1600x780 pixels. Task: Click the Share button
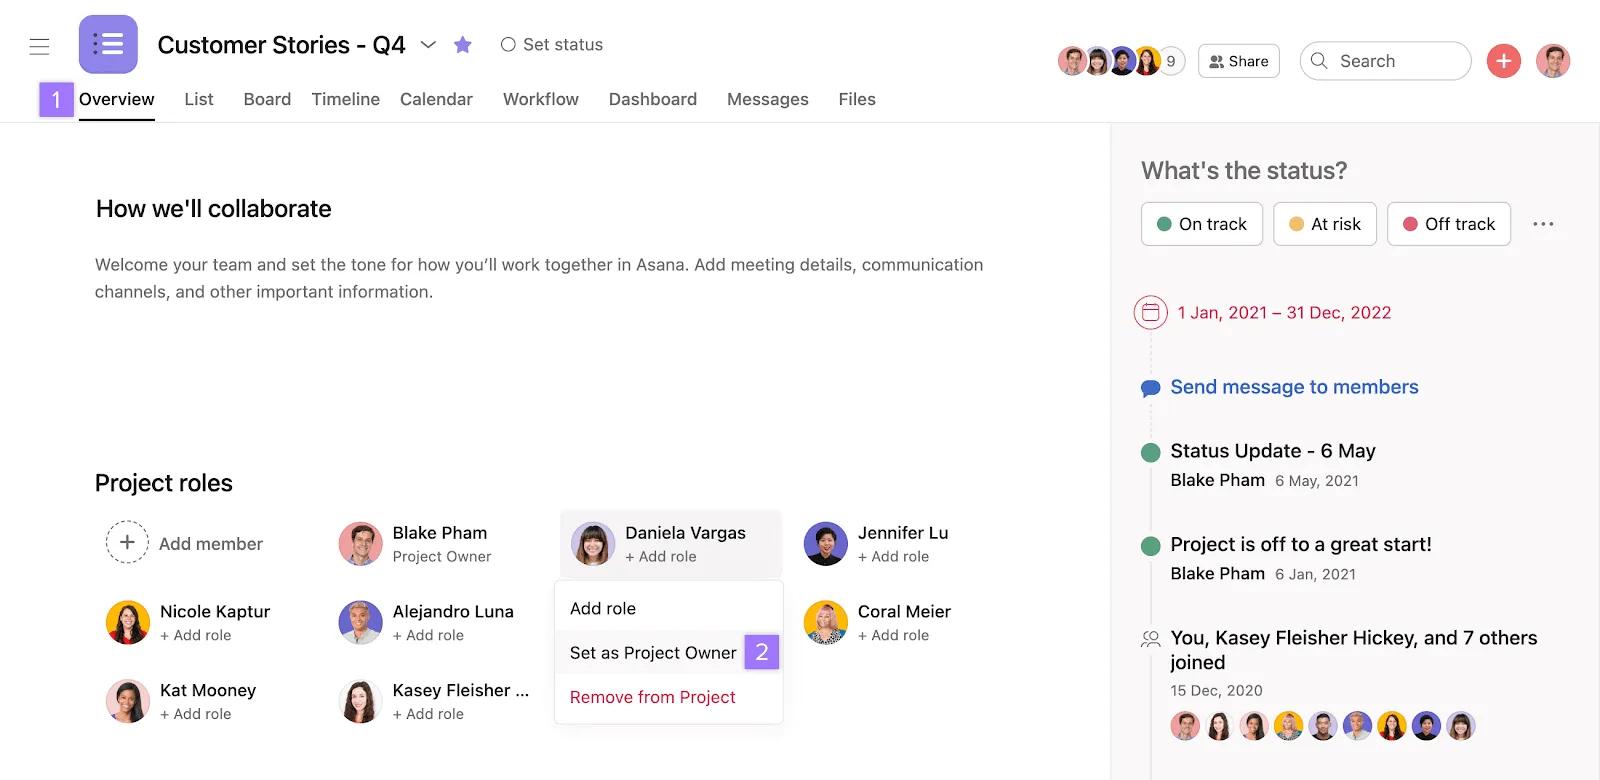point(1238,61)
